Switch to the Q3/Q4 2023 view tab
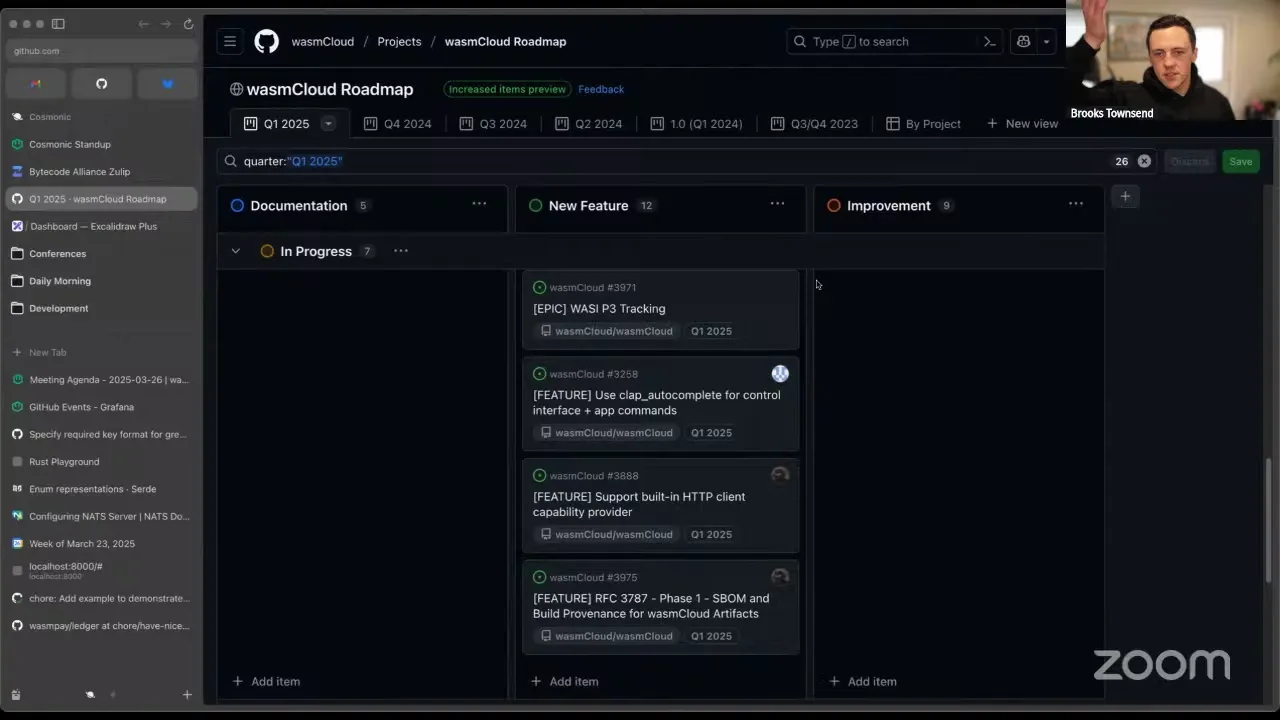This screenshot has width=1280, height=720. pos(814,124)
